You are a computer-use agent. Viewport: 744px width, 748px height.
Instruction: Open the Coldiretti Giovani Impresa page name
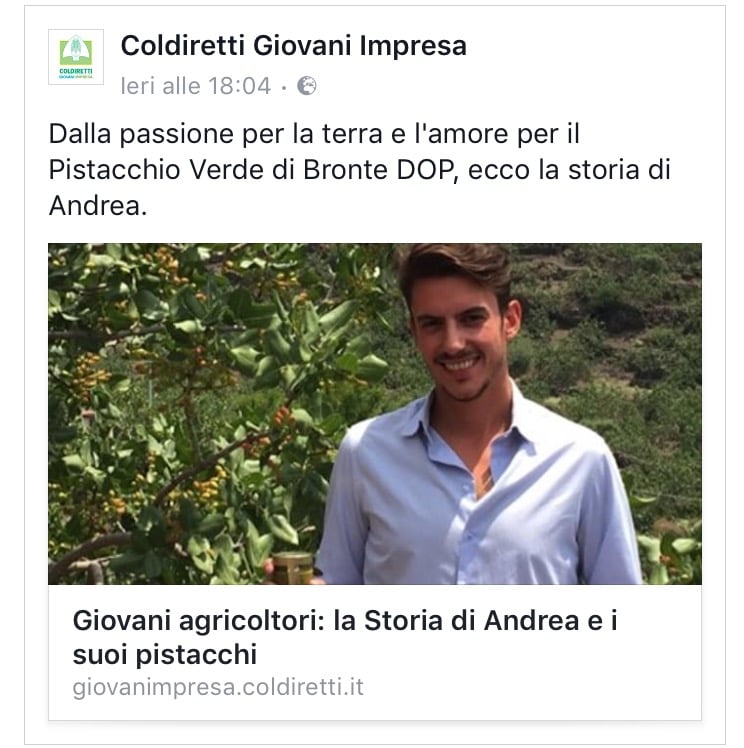pos(293,46)
